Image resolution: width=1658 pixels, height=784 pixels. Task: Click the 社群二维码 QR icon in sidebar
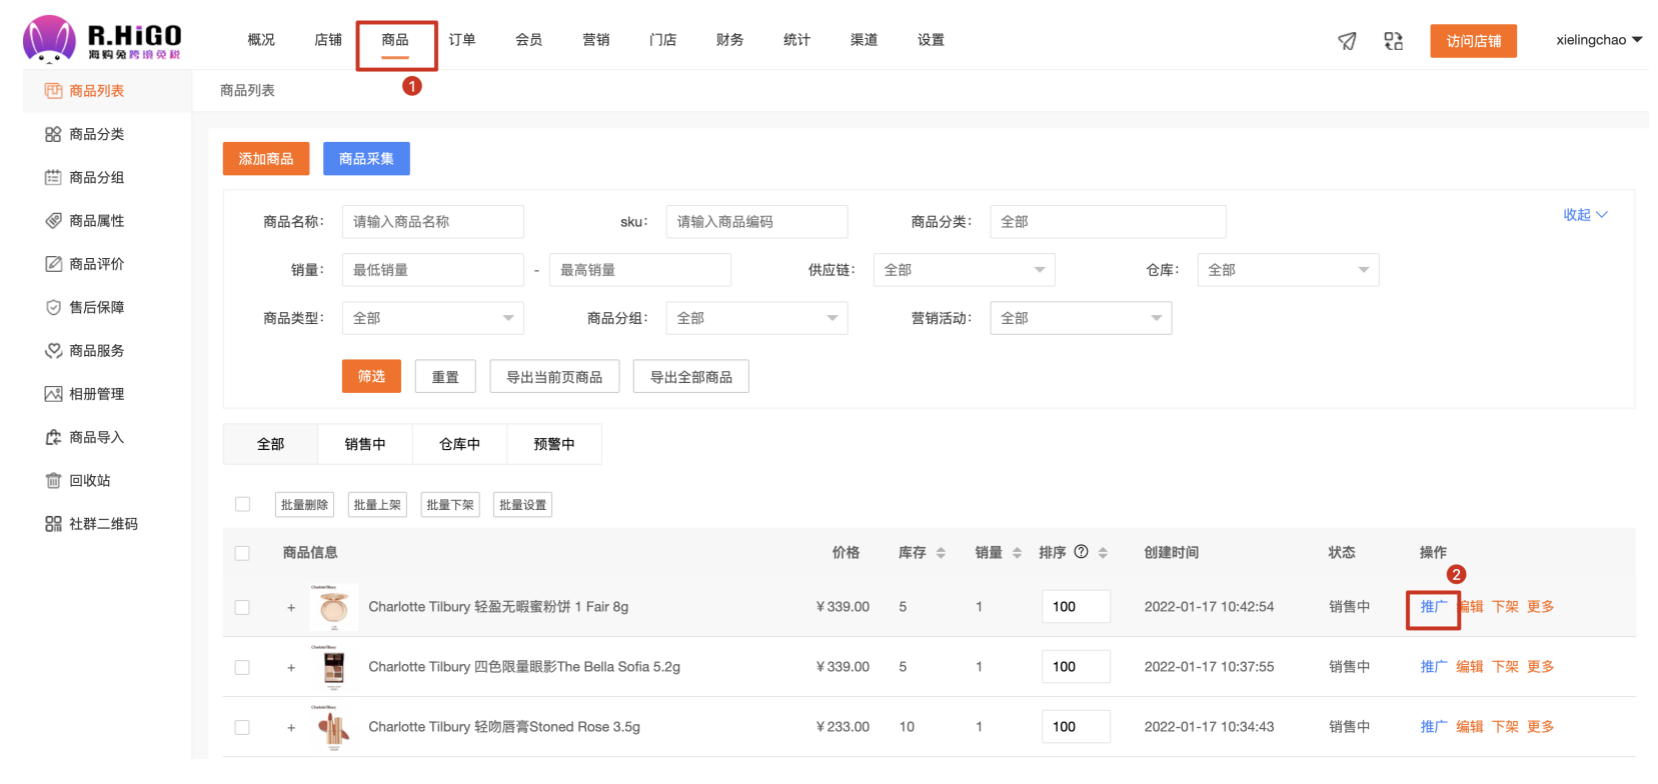tap(53, 524)
